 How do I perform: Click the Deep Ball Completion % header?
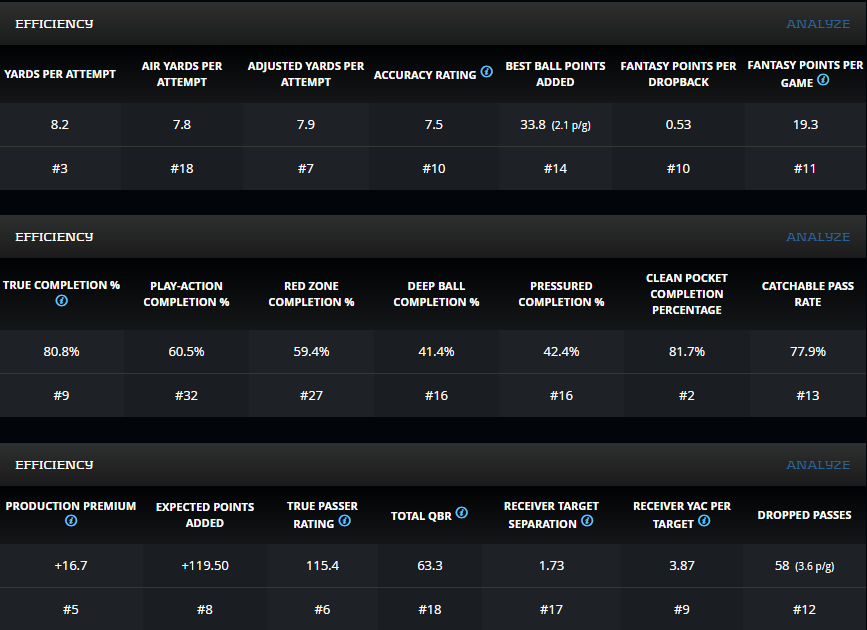pos(436,294)
